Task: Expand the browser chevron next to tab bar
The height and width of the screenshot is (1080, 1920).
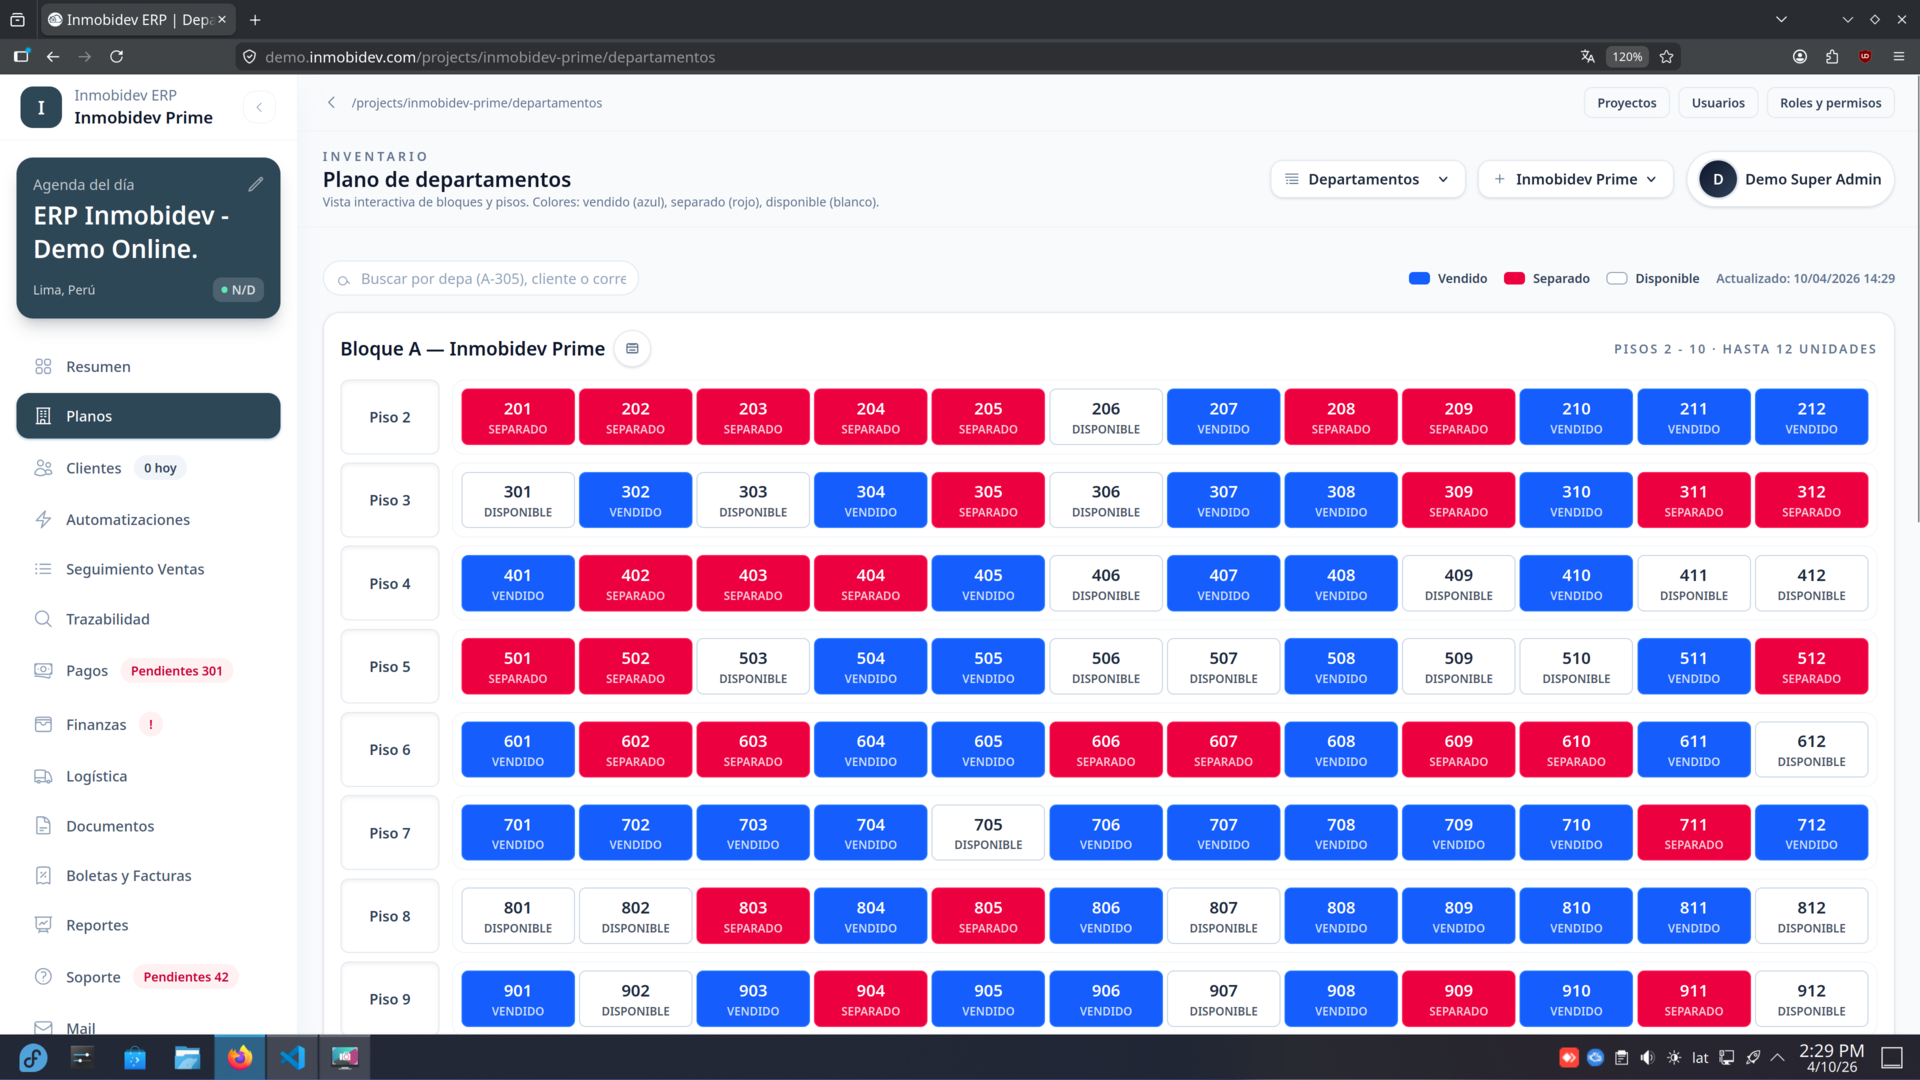Action: [x=1781, y=19]
